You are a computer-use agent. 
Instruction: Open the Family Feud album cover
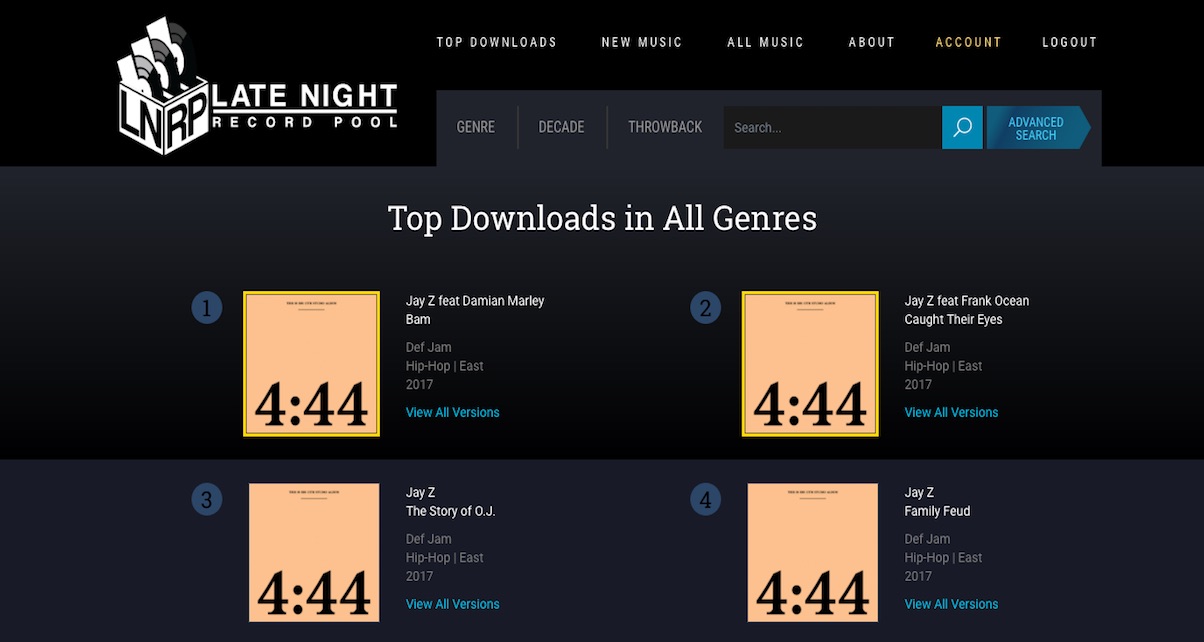pos(813,553)
